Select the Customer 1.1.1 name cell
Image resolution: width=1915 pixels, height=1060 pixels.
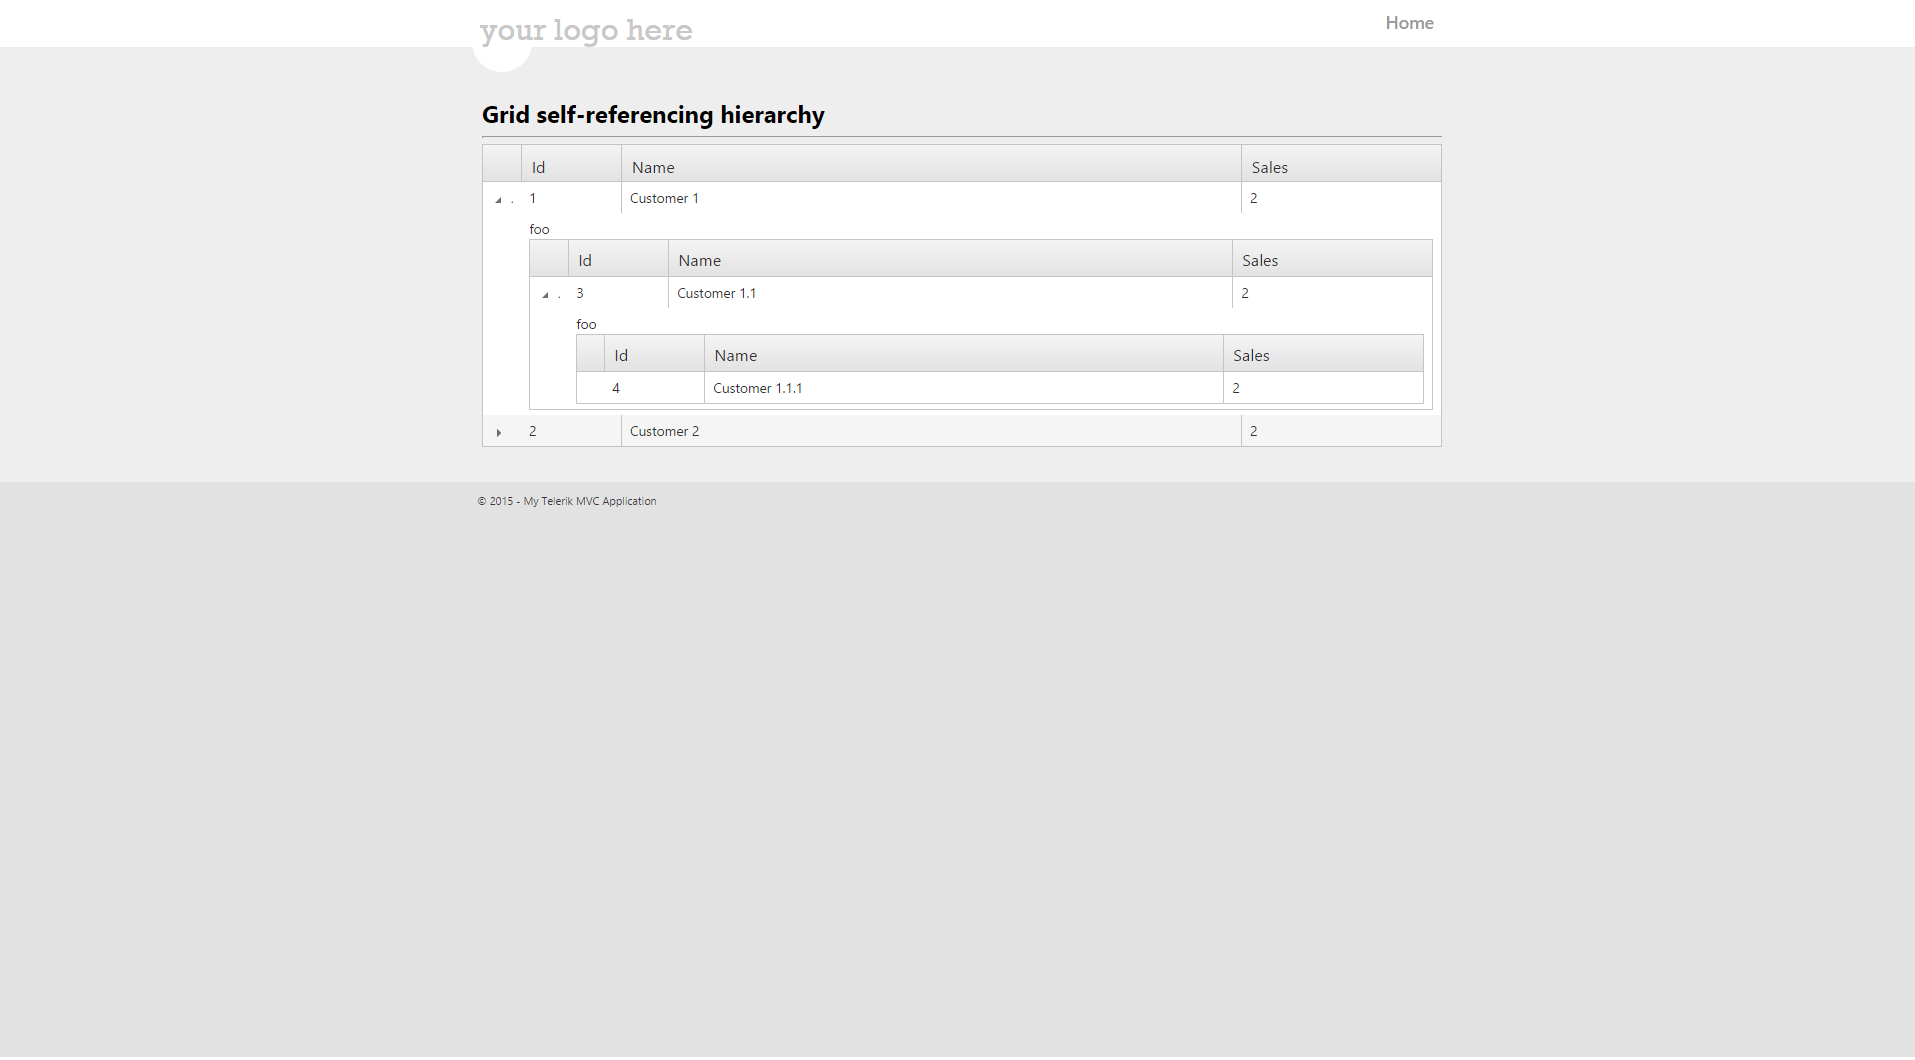pyautogui.click(x=964, y=388)
